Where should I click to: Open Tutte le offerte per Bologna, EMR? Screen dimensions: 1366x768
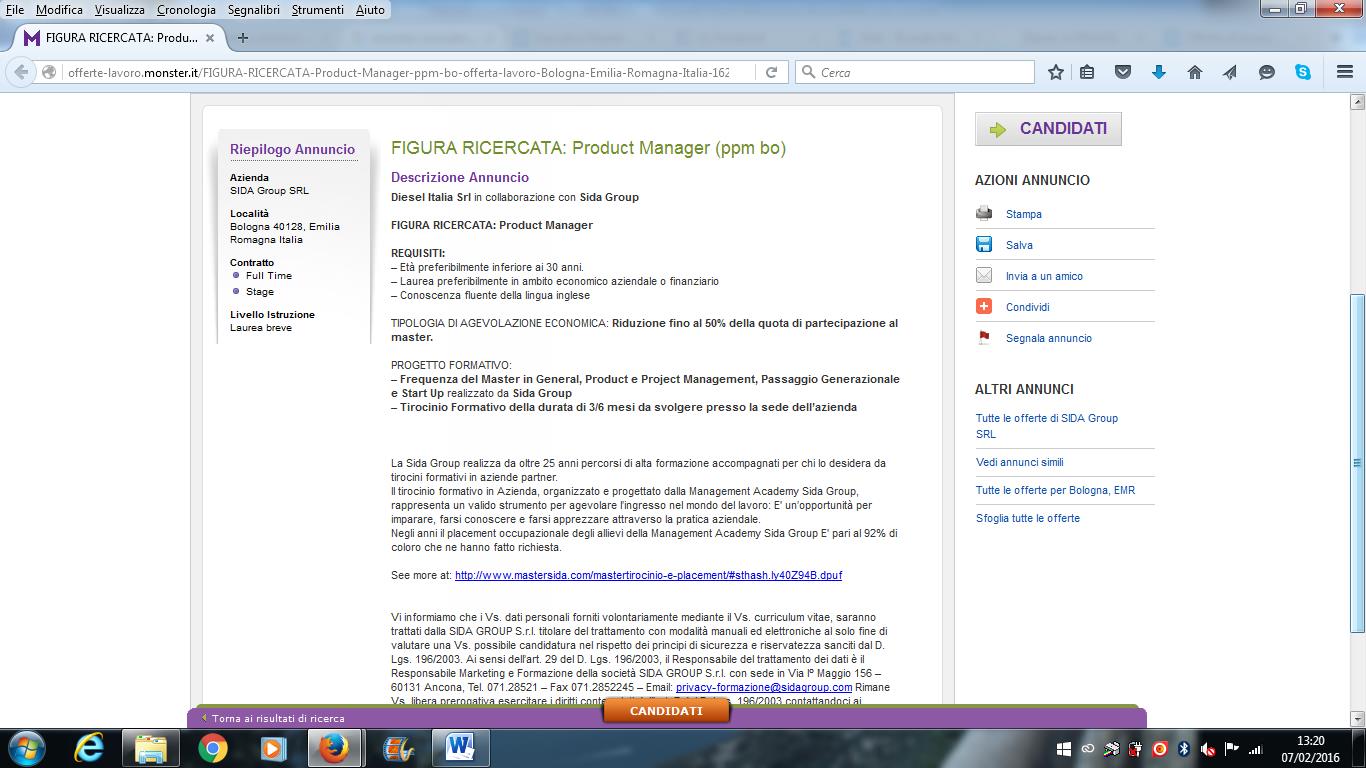pyautogui.click(x=1056, y=490)
